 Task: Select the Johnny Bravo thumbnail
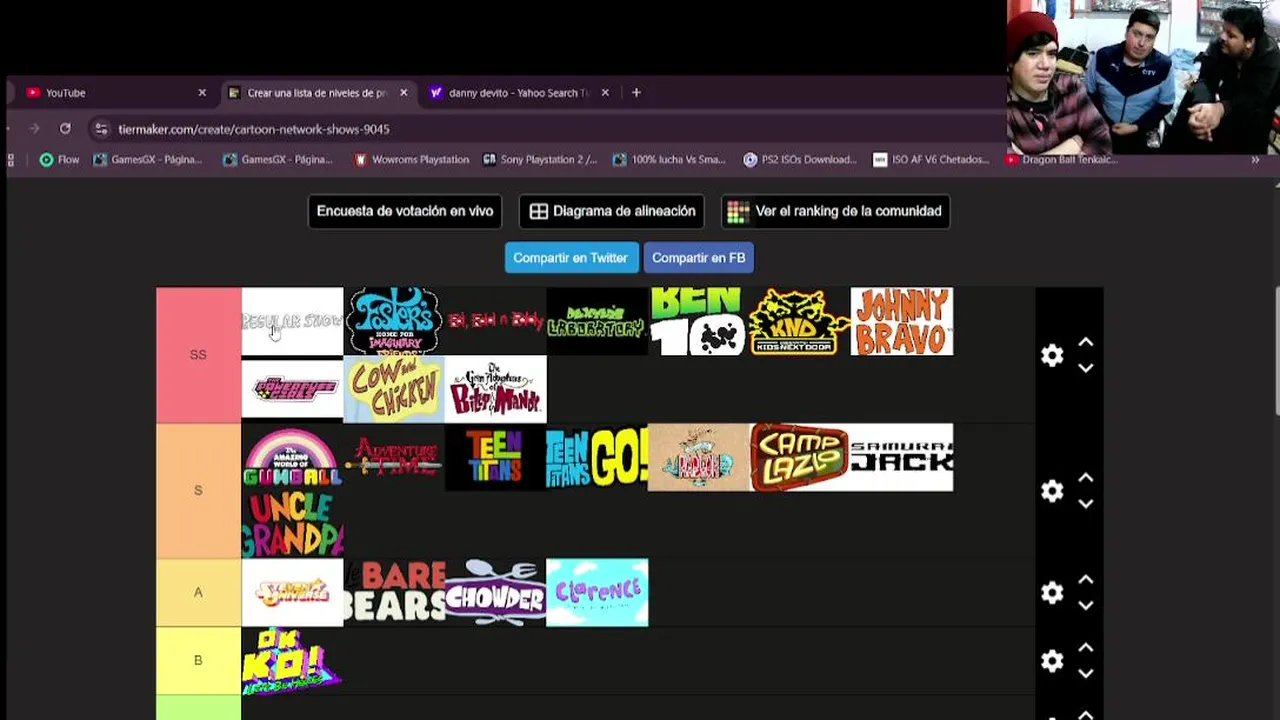(x=901, y=321)
